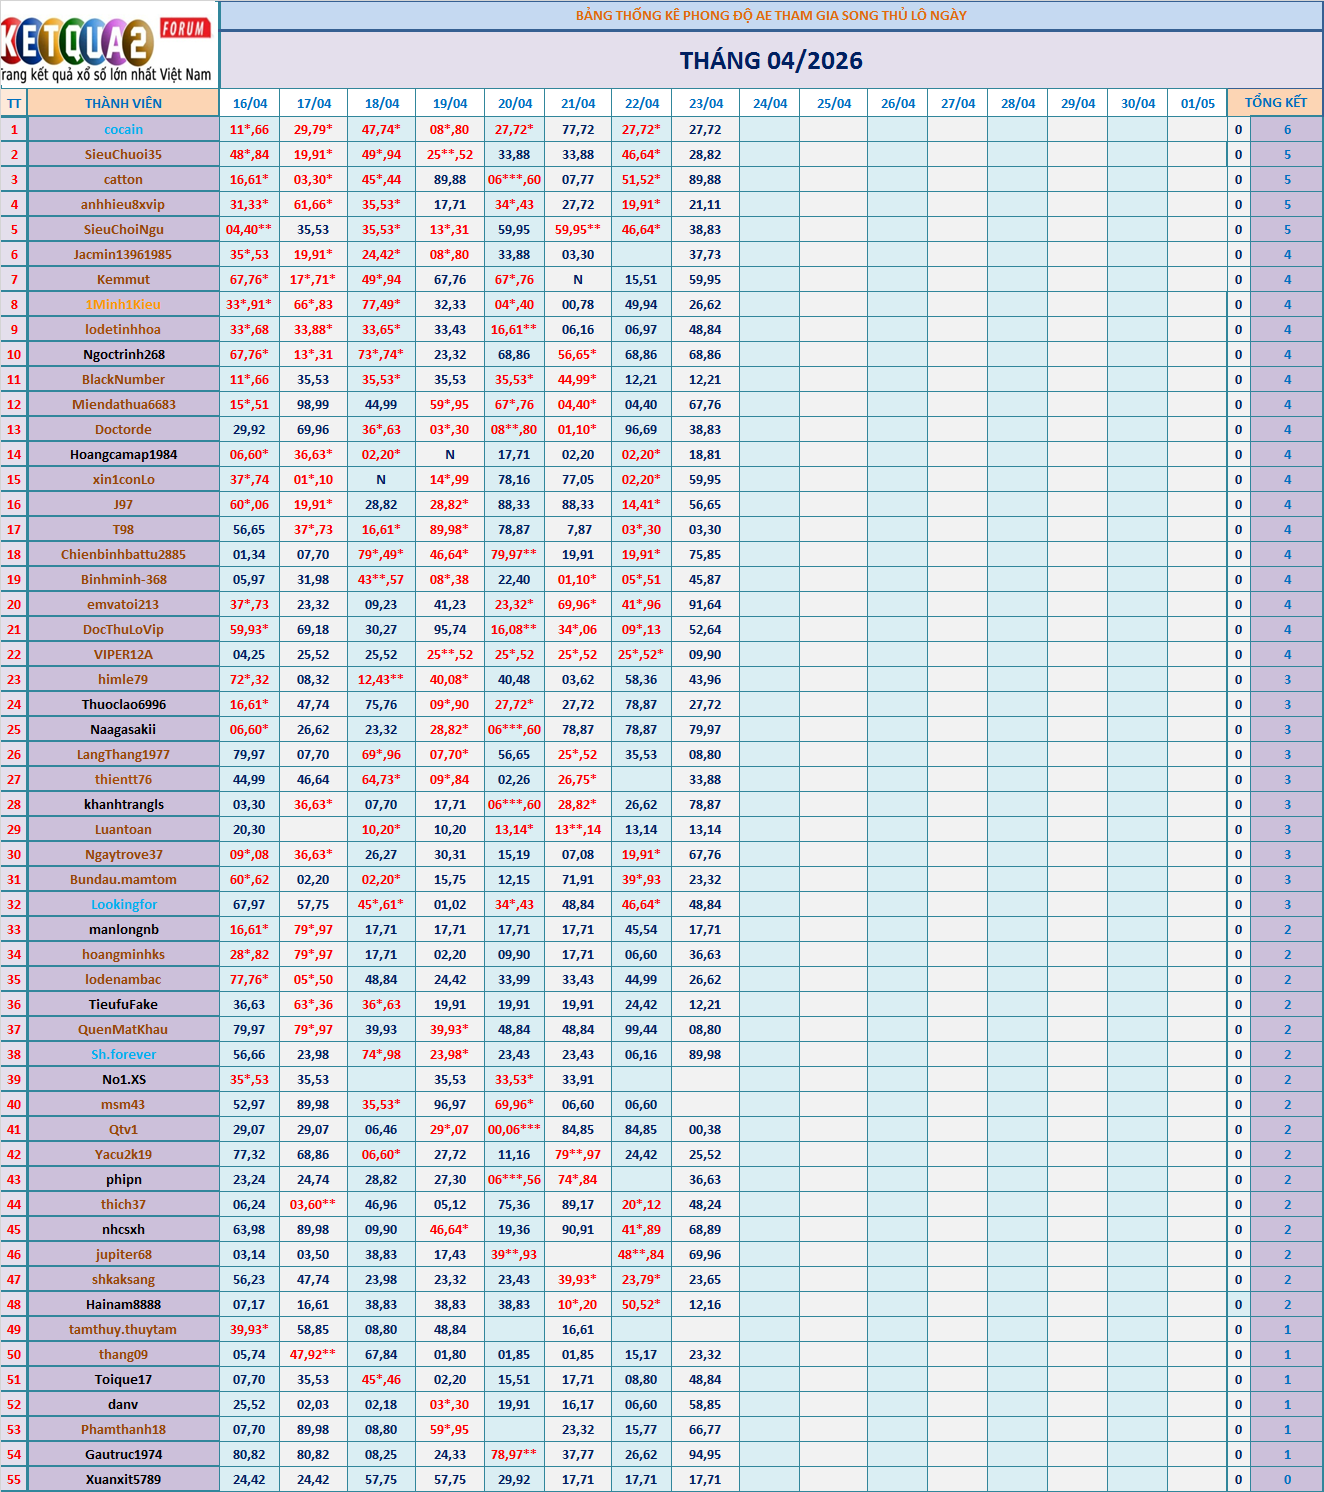Select member cell Chienbinhbattu2885
Viewport: 1324px width, 1492px height.
click(x=123, y=554)
